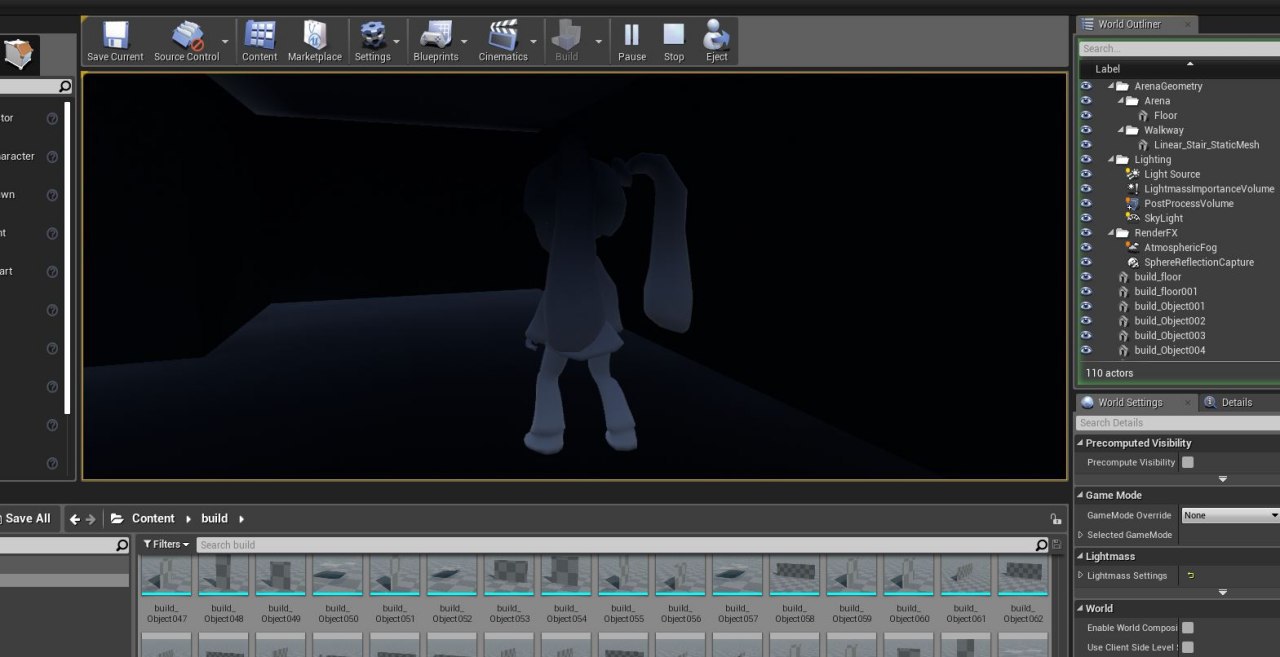Click the Content folder path icon
Viewport: 1280px width, 657px height.
click(117, 518)
